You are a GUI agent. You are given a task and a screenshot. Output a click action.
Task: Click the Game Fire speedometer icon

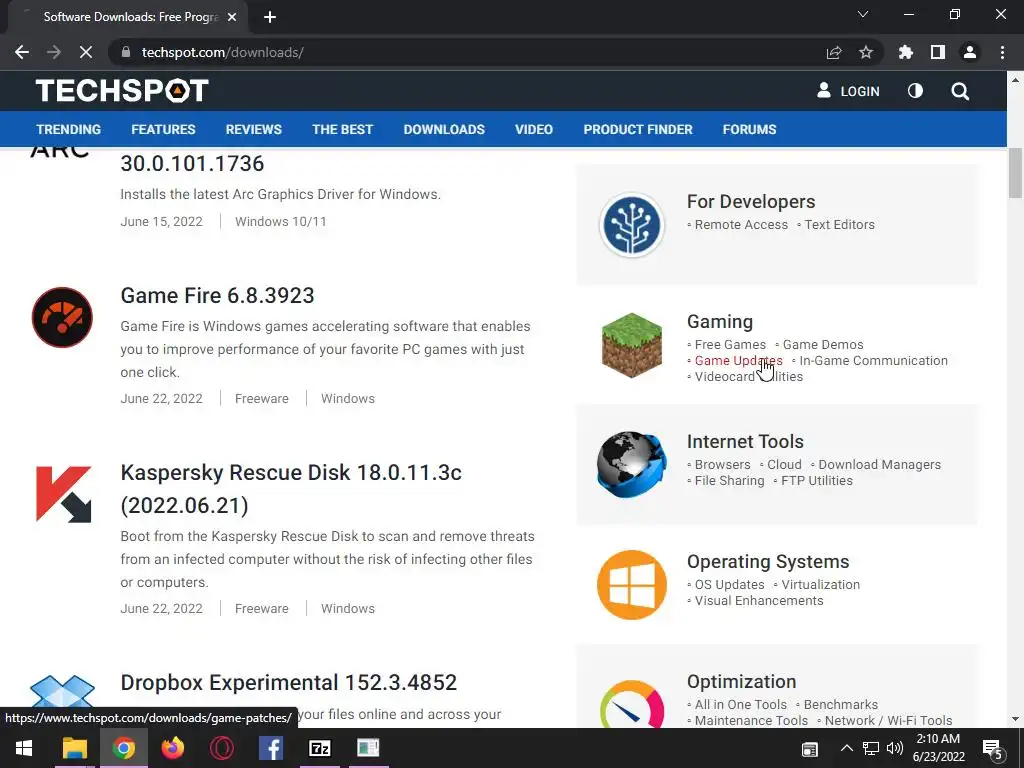point(62,317)
